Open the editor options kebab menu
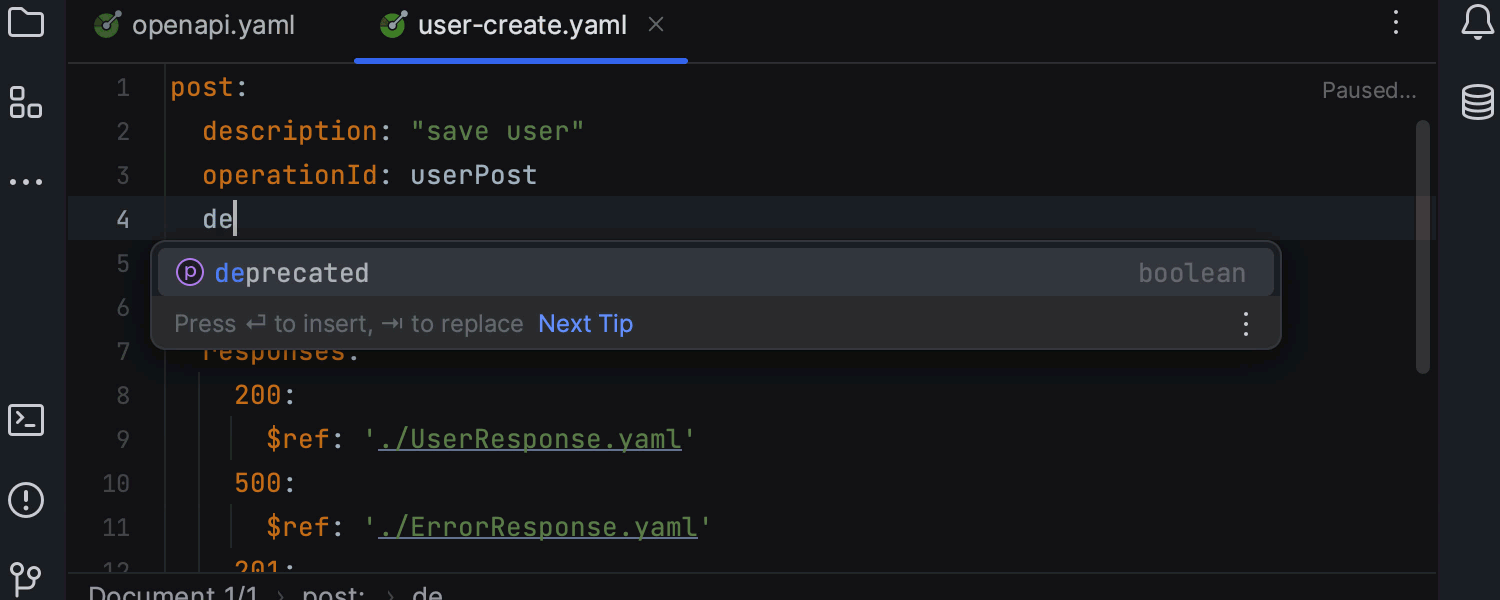The image size is (1500, 600). coord(1395,23)
